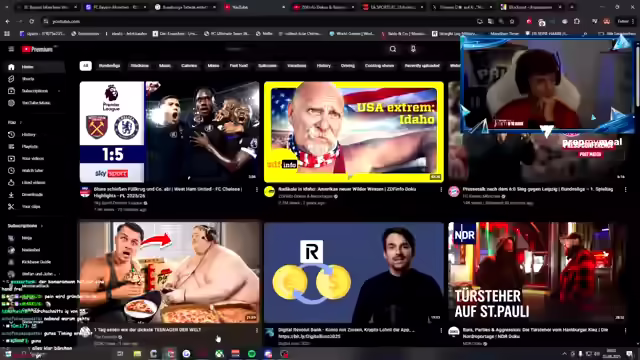The height and width of the screenshot is (360, 640).
Task: Open more options for West Ham Chelsea video
Action: click(257, 190)
